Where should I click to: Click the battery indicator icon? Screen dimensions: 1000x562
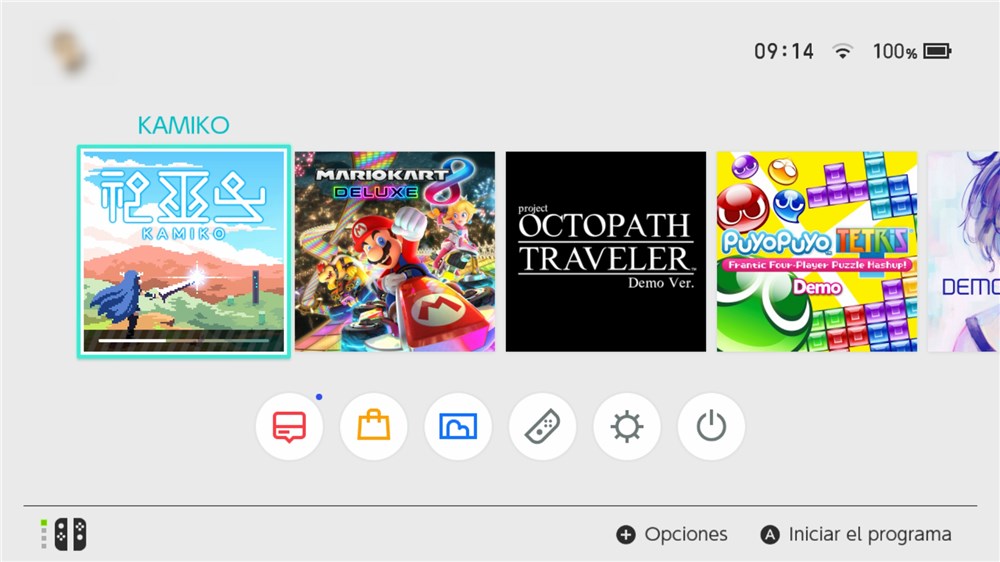[938, 51]
